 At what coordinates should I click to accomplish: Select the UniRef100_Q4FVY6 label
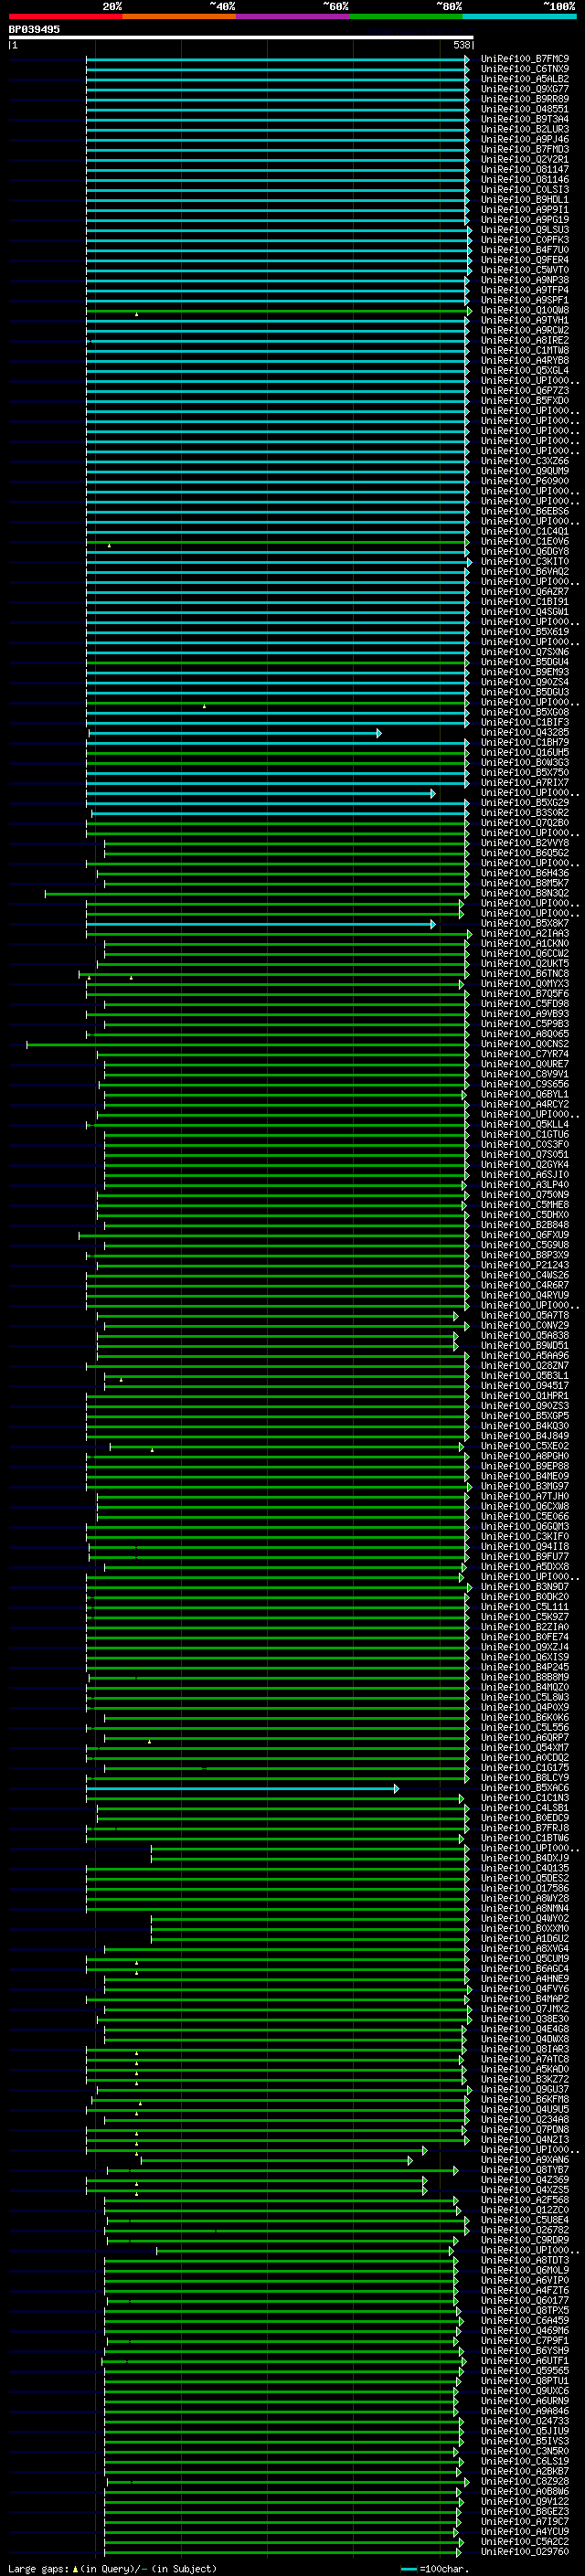pos(525,1989)
